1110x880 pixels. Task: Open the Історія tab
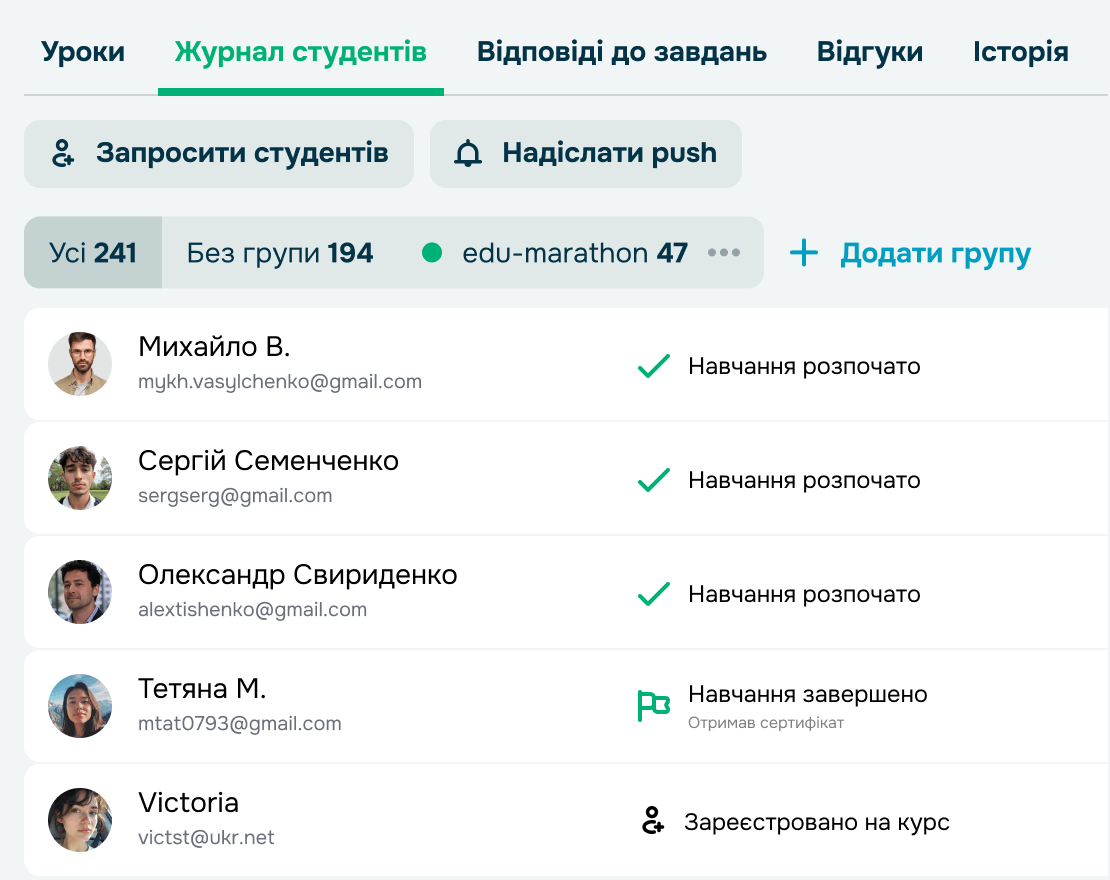coord(1020,51)
